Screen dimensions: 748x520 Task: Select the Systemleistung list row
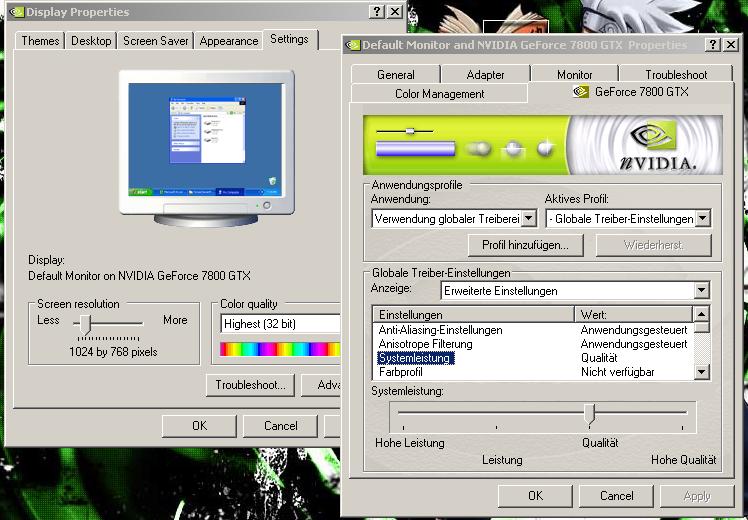pos(533,358)
